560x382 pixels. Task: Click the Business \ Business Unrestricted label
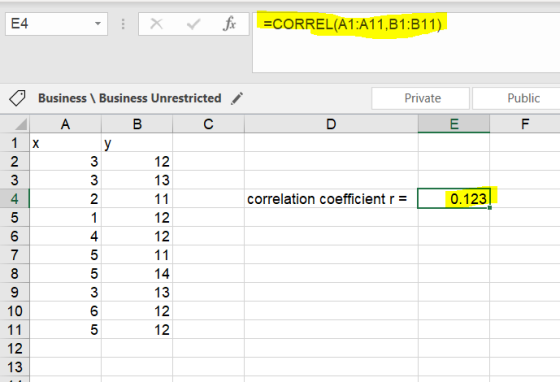[130, 98]
